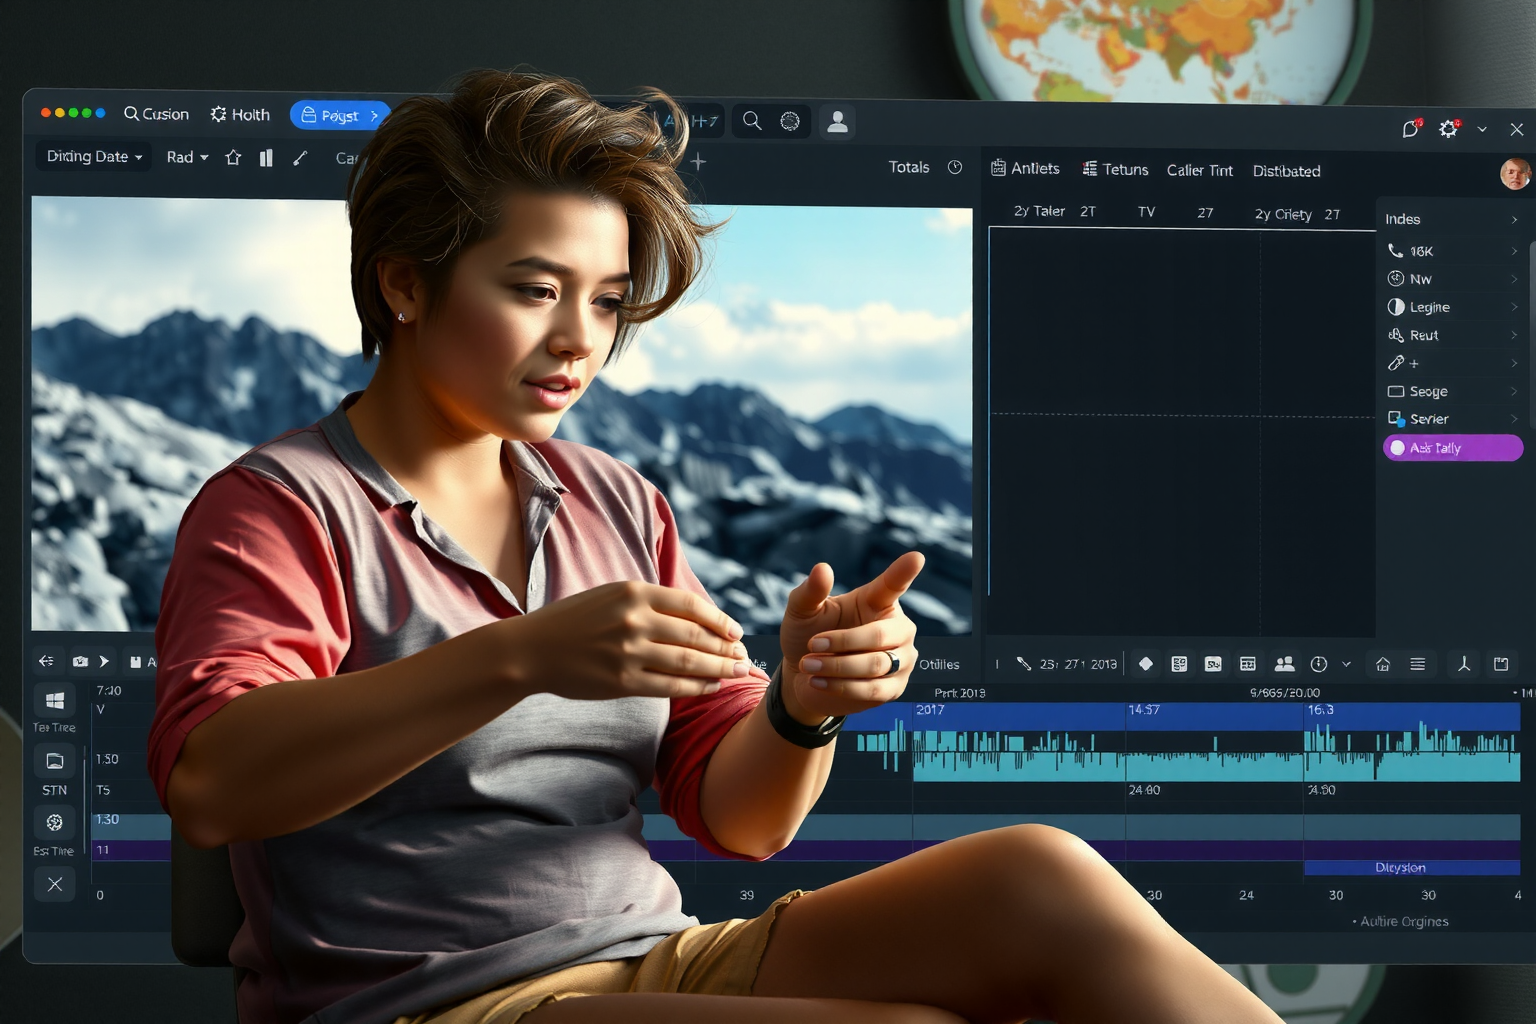The width and height of the screenshot is (1536, 1024).
Task: Click the star favorite icon in toolbar
Action: click(233, 158)
